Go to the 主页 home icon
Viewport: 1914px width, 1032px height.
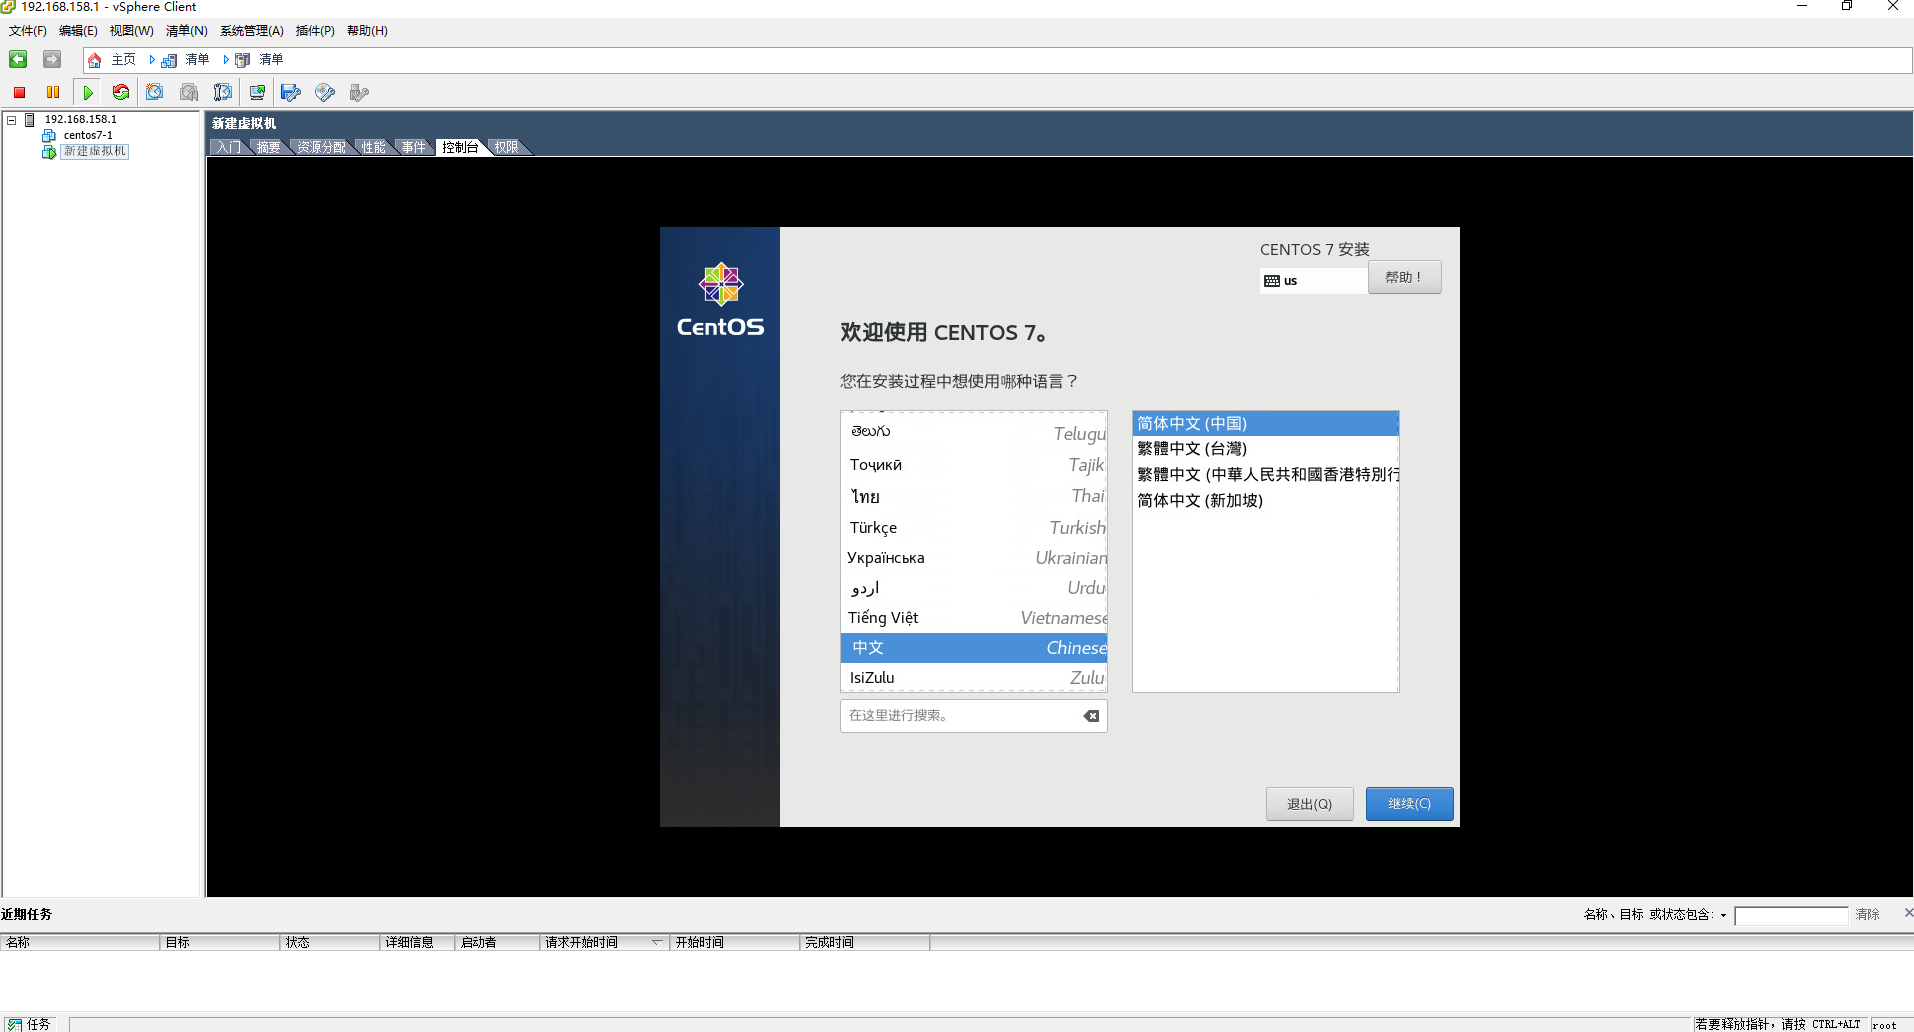94,60
